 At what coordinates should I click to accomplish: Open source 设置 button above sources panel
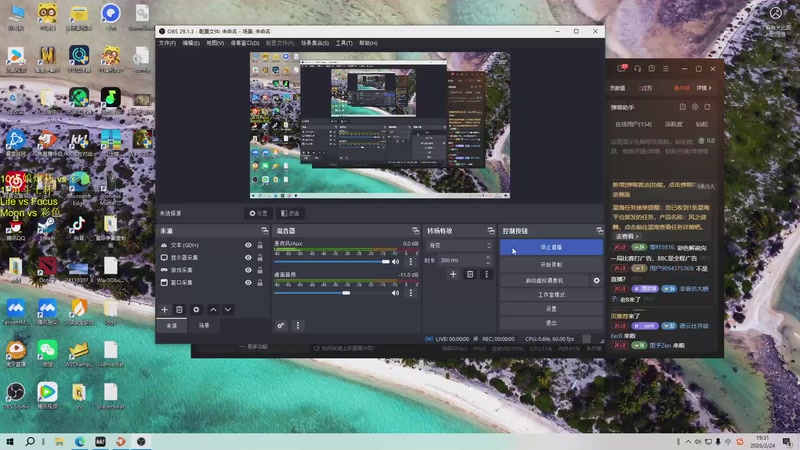(x=258, y=213)
